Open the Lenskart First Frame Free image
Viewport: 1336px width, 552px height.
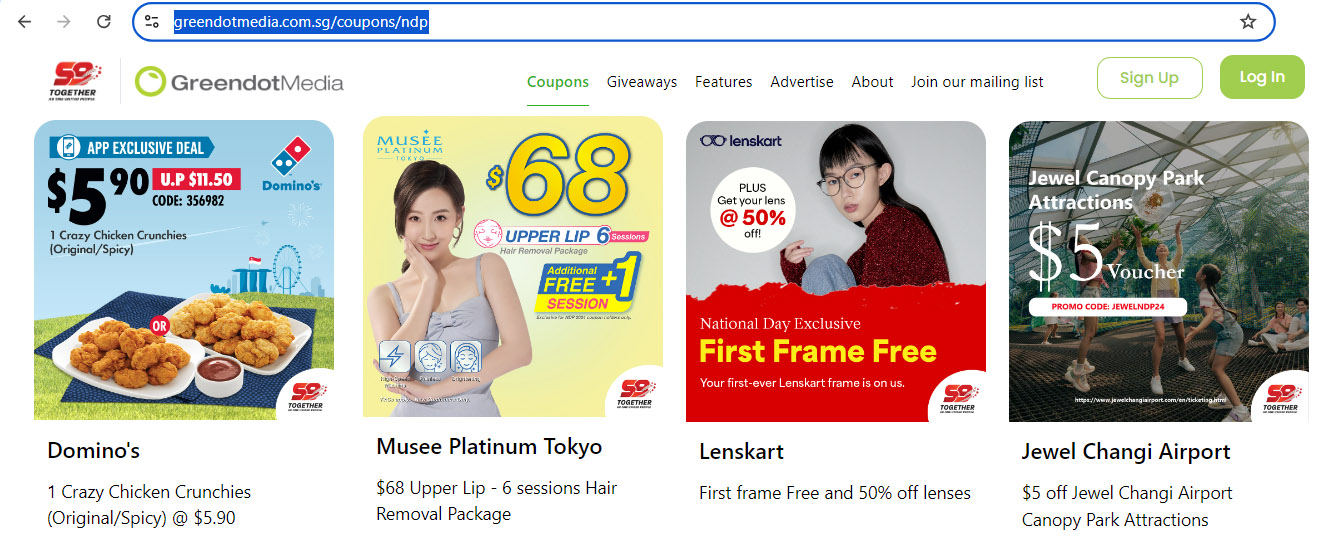(836, 271)
